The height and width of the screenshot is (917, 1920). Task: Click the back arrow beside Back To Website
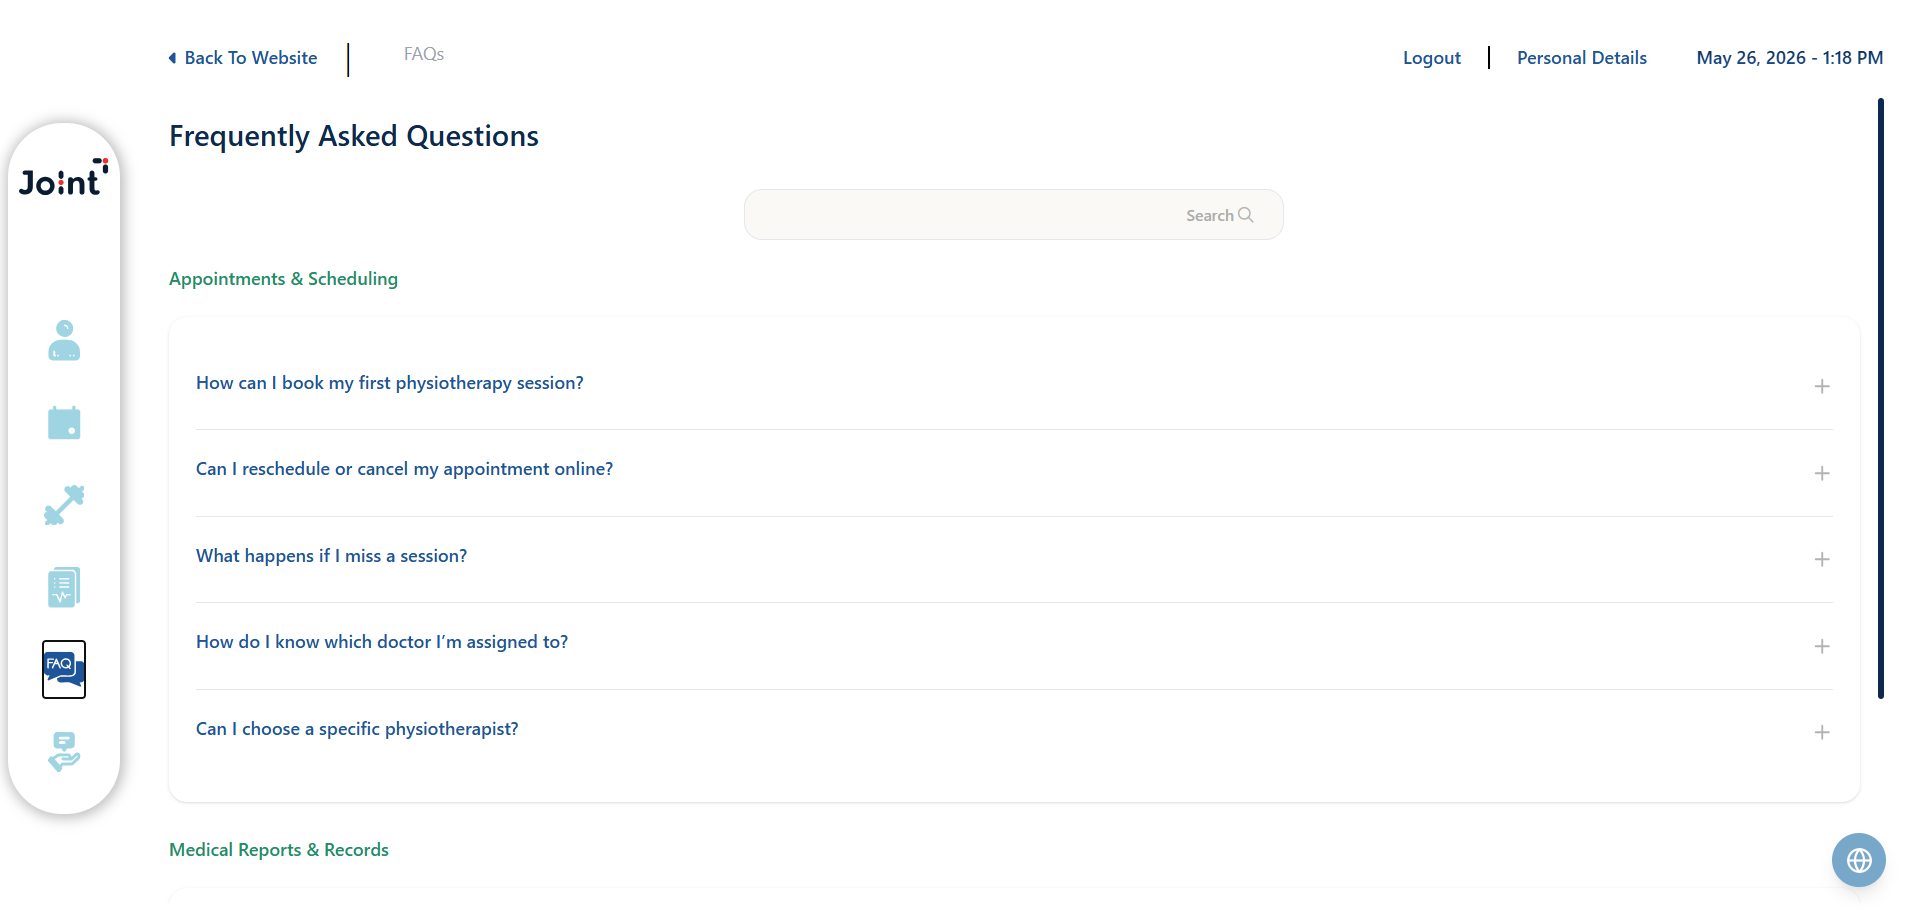tap(172, 58)
